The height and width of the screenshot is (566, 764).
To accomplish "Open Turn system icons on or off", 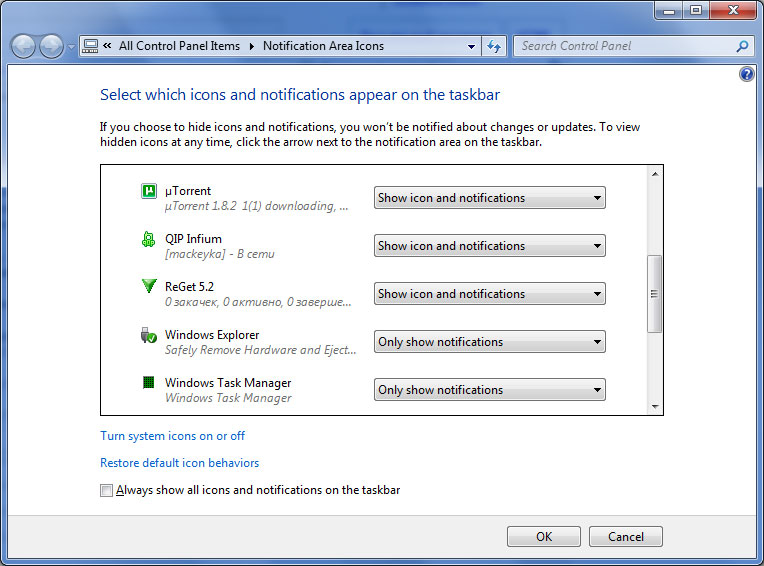I will pyautogui.click(x=172, y=436).
